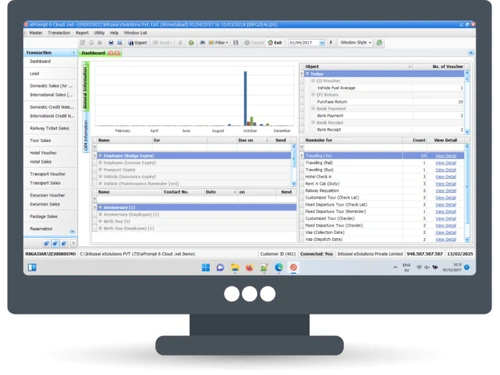
Task: Click the Windows Start button on taskbar
Action: [x=206, y=267]
